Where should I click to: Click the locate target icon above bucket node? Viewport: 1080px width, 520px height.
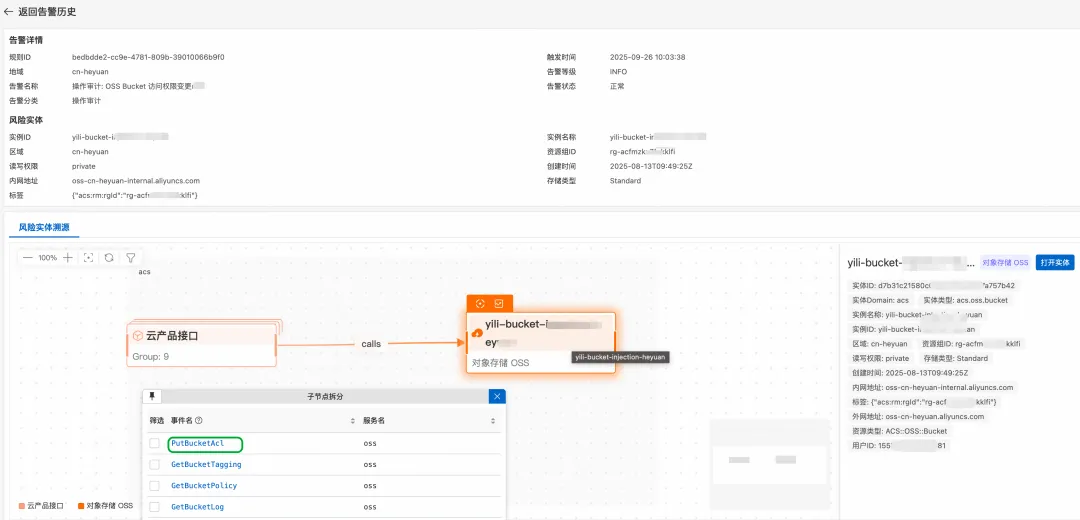(481, 303)
